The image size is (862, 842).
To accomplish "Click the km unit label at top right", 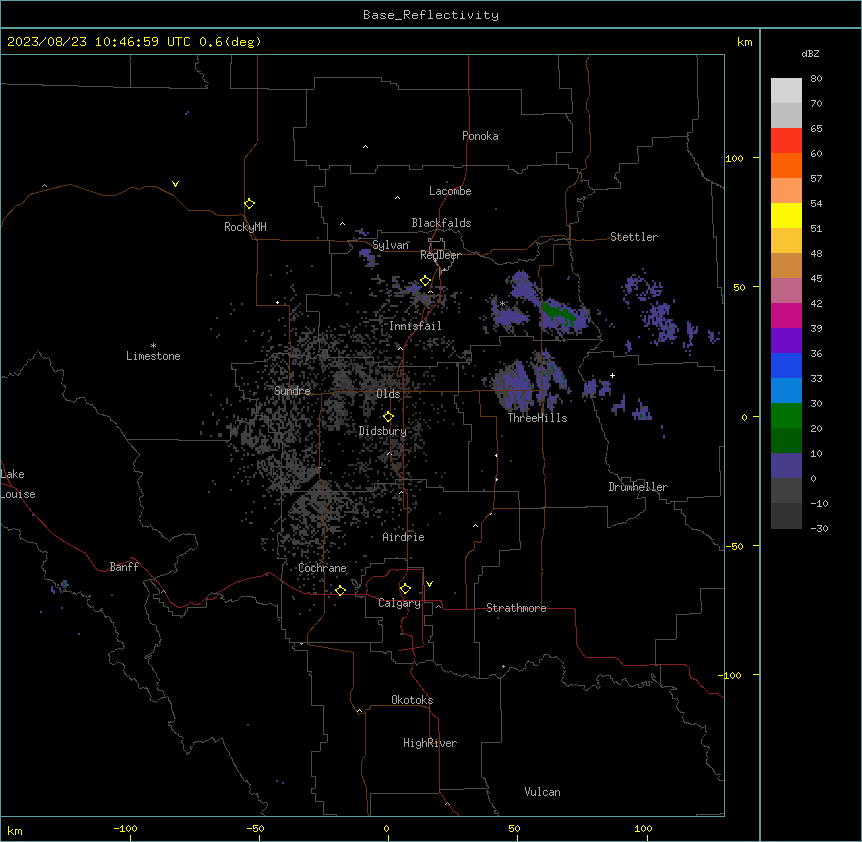I will 744,42.
